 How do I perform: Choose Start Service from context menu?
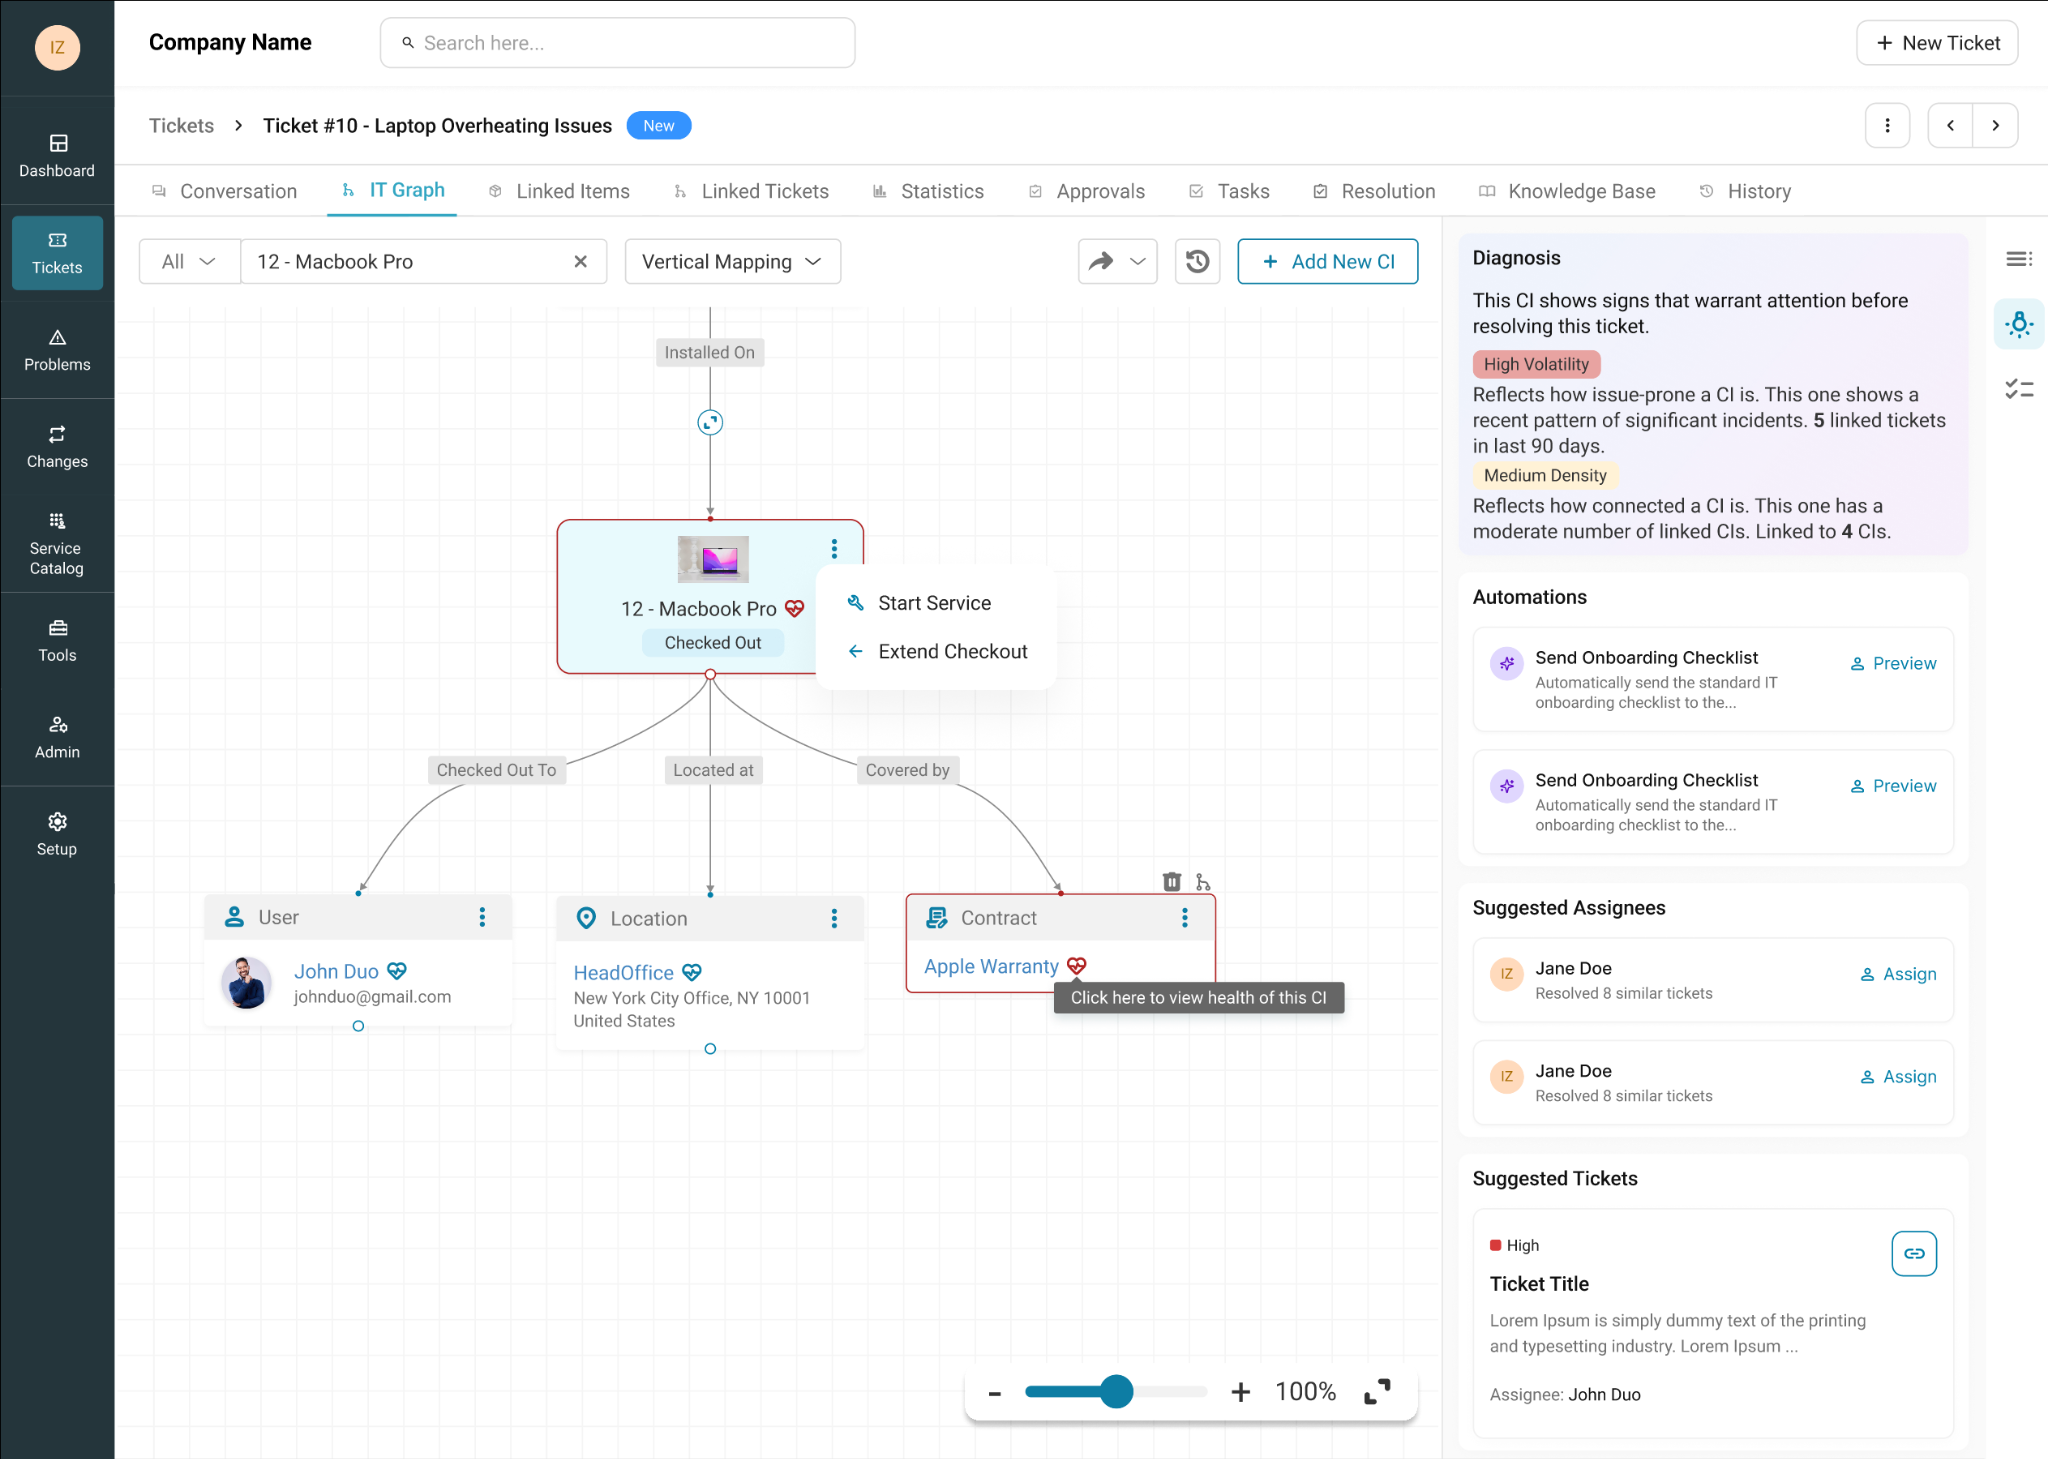(x=936, y=603)
